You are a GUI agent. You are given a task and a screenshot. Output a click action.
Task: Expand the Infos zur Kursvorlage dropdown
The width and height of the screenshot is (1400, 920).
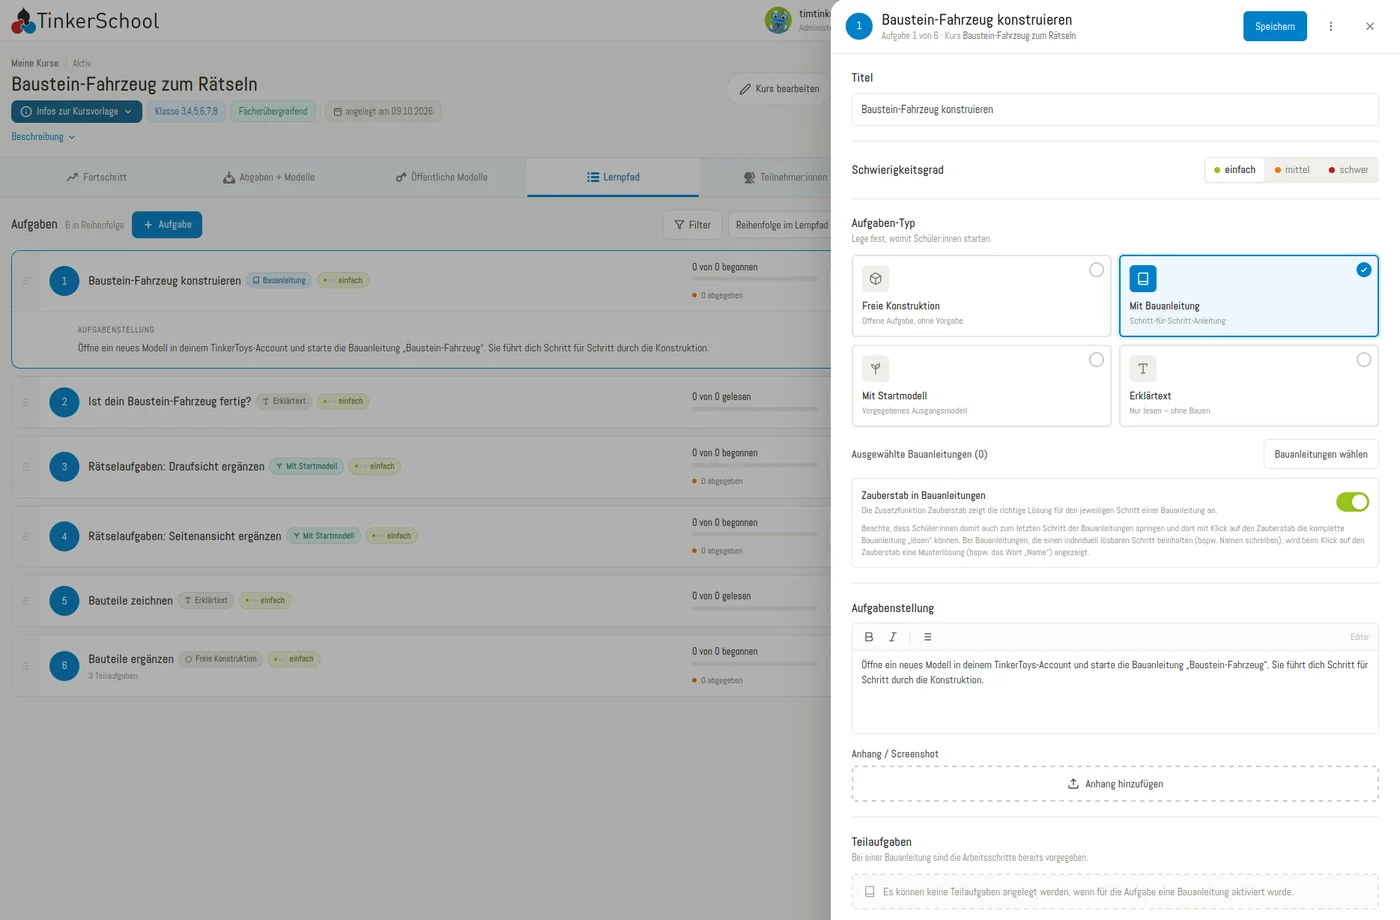77,112
